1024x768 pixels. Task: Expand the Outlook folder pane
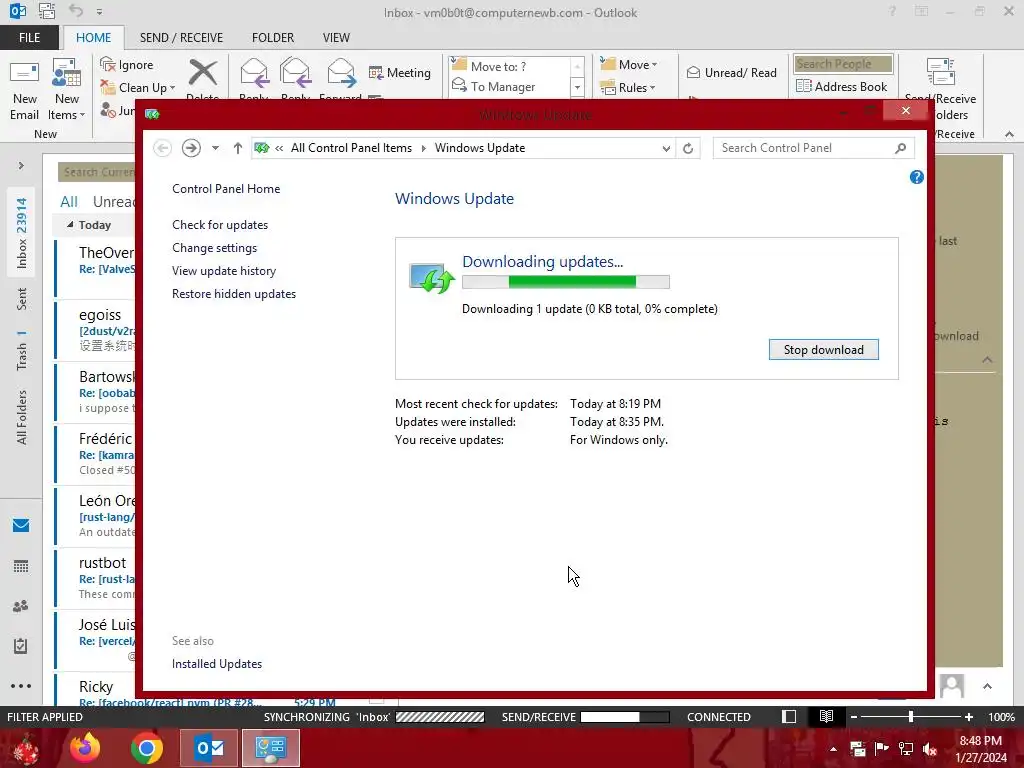[21, 166]
